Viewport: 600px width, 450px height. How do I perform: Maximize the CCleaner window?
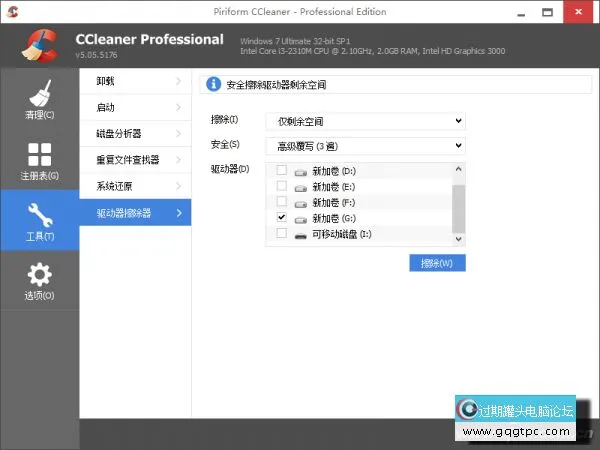click(548, 13)
